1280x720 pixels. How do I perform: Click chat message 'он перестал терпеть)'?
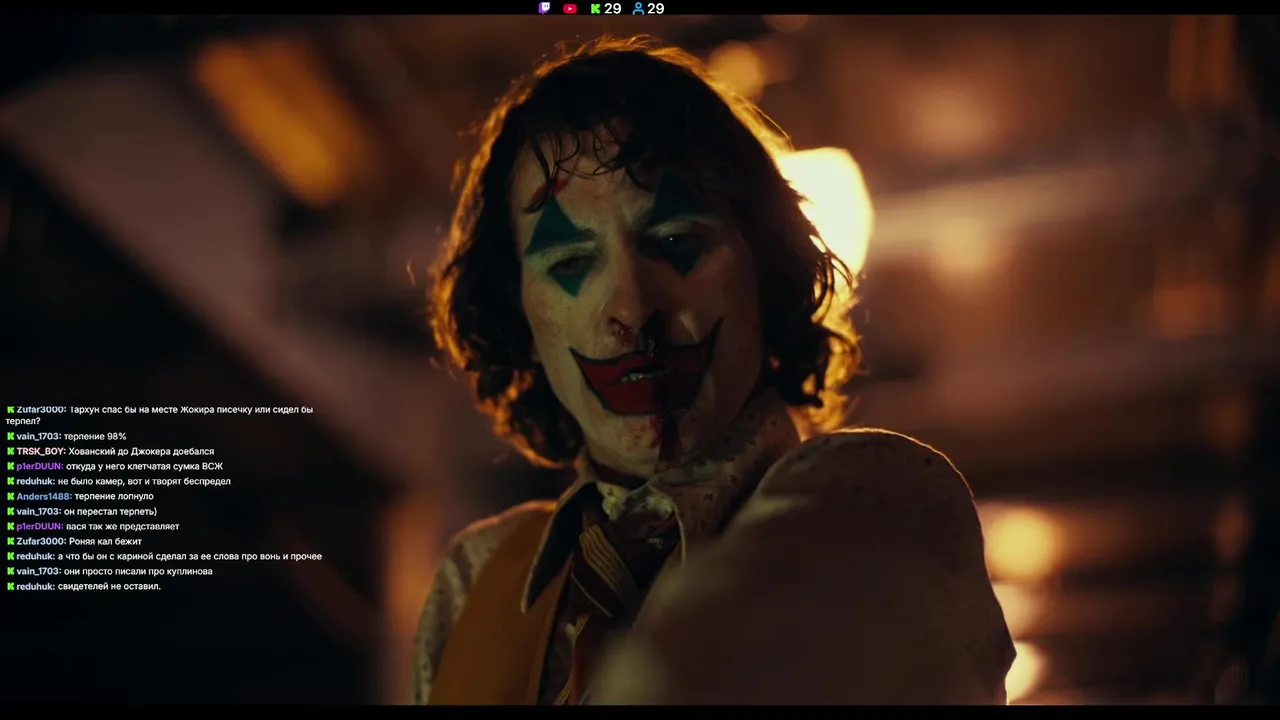[x=110, y=511]
